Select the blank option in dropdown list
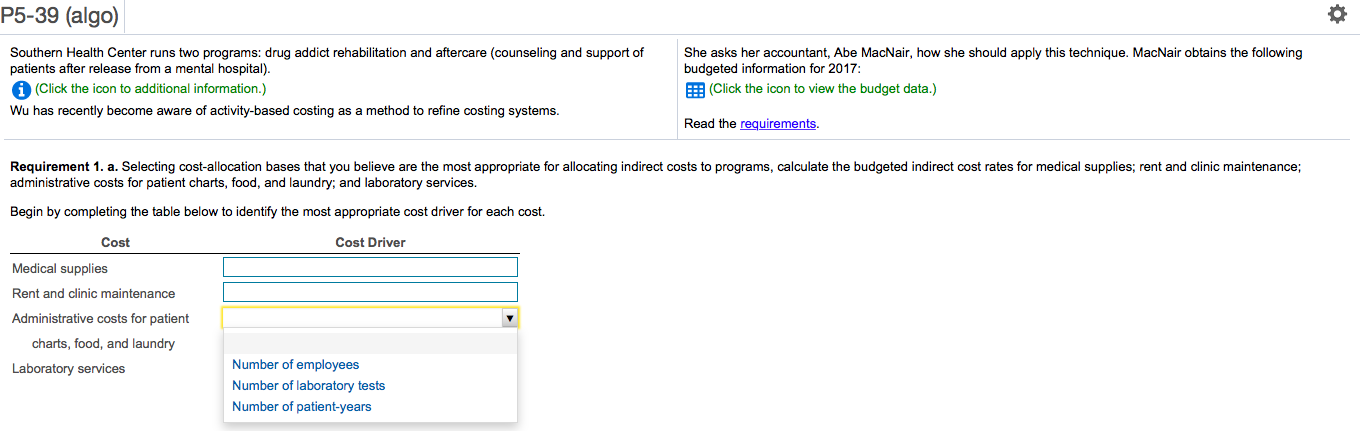This screenshot has width=1360, height=431. (370, 344)
